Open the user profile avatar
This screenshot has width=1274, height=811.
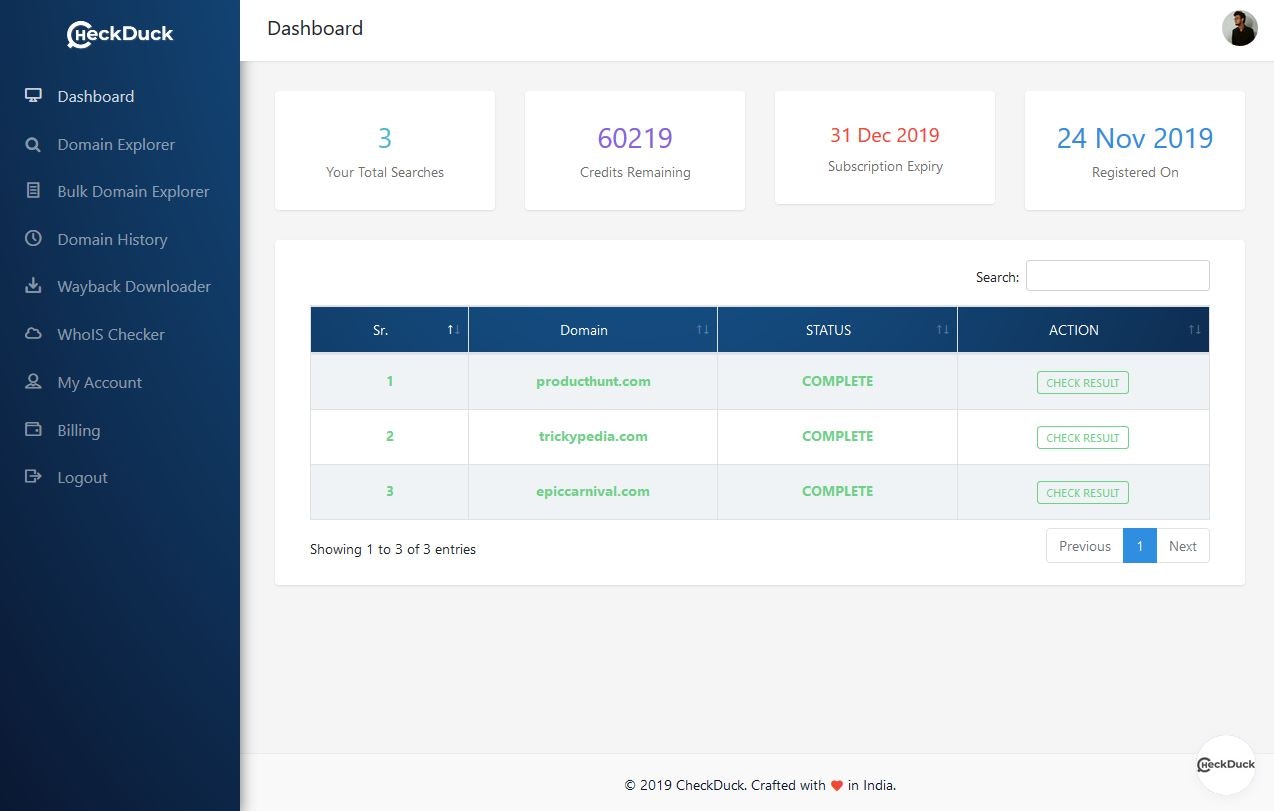(x=1239, y=28)
